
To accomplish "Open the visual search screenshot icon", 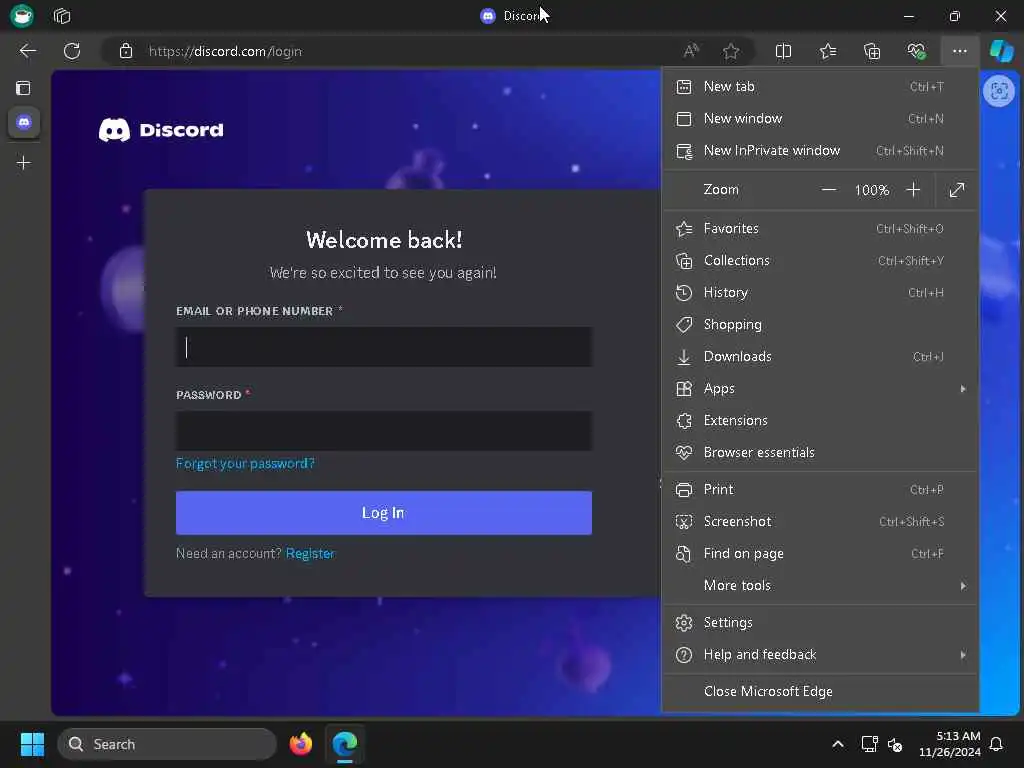I will 999,91.
